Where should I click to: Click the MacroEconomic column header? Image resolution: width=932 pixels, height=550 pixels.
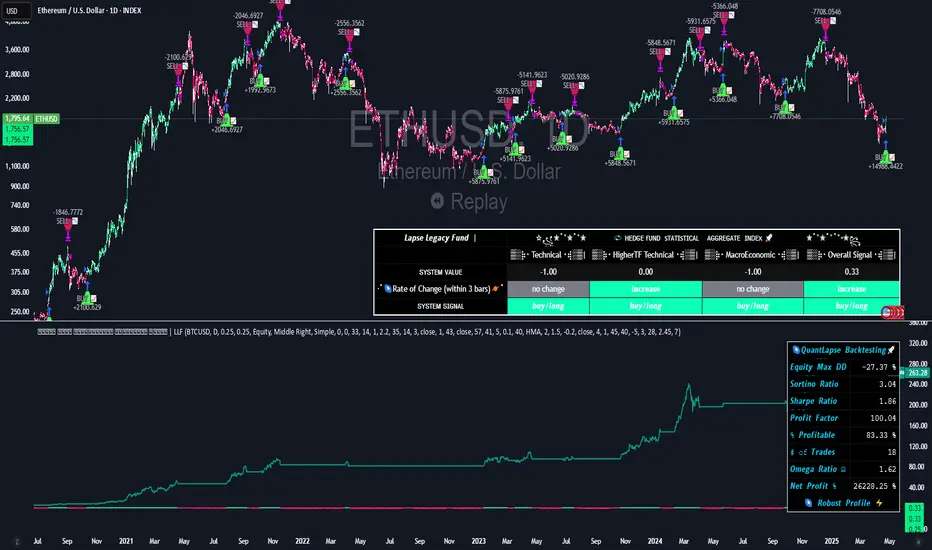752,254
